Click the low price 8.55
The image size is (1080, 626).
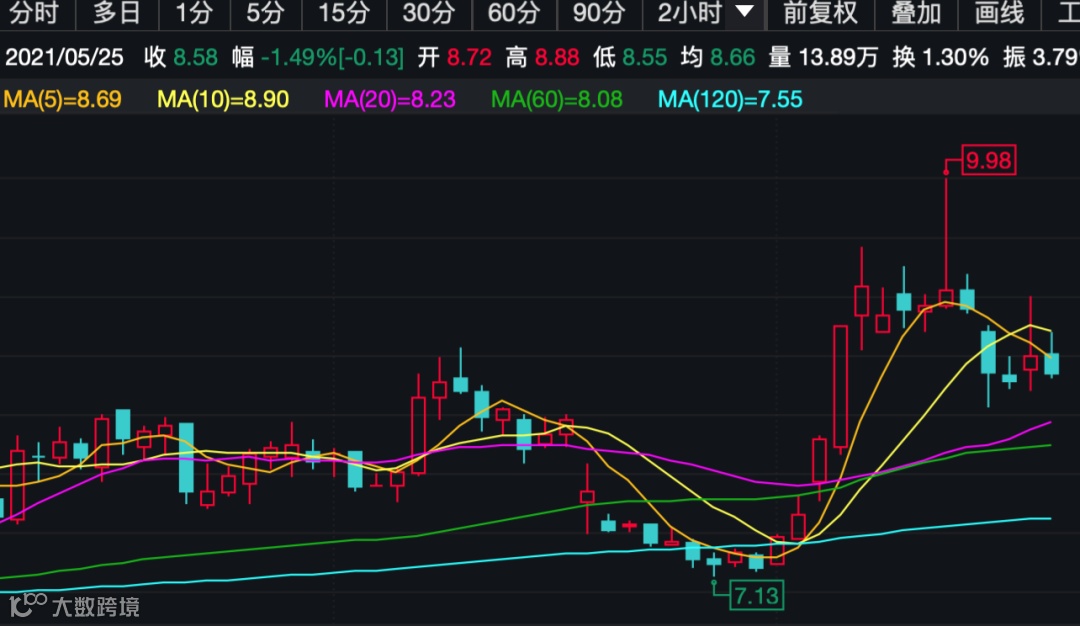645,57
